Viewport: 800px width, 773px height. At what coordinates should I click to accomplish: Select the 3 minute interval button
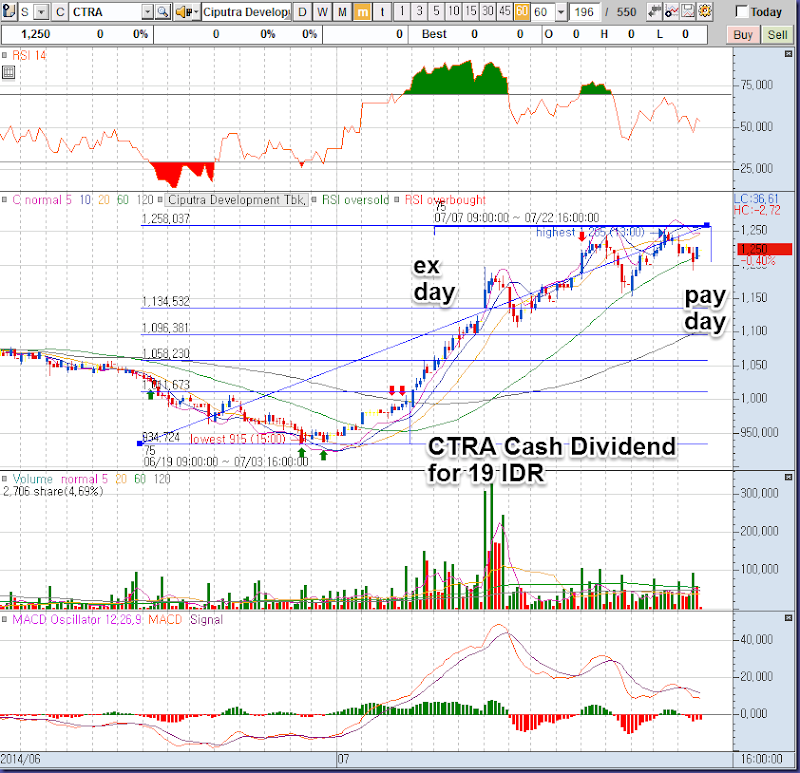pyautogui.click(x=419, y=11)
